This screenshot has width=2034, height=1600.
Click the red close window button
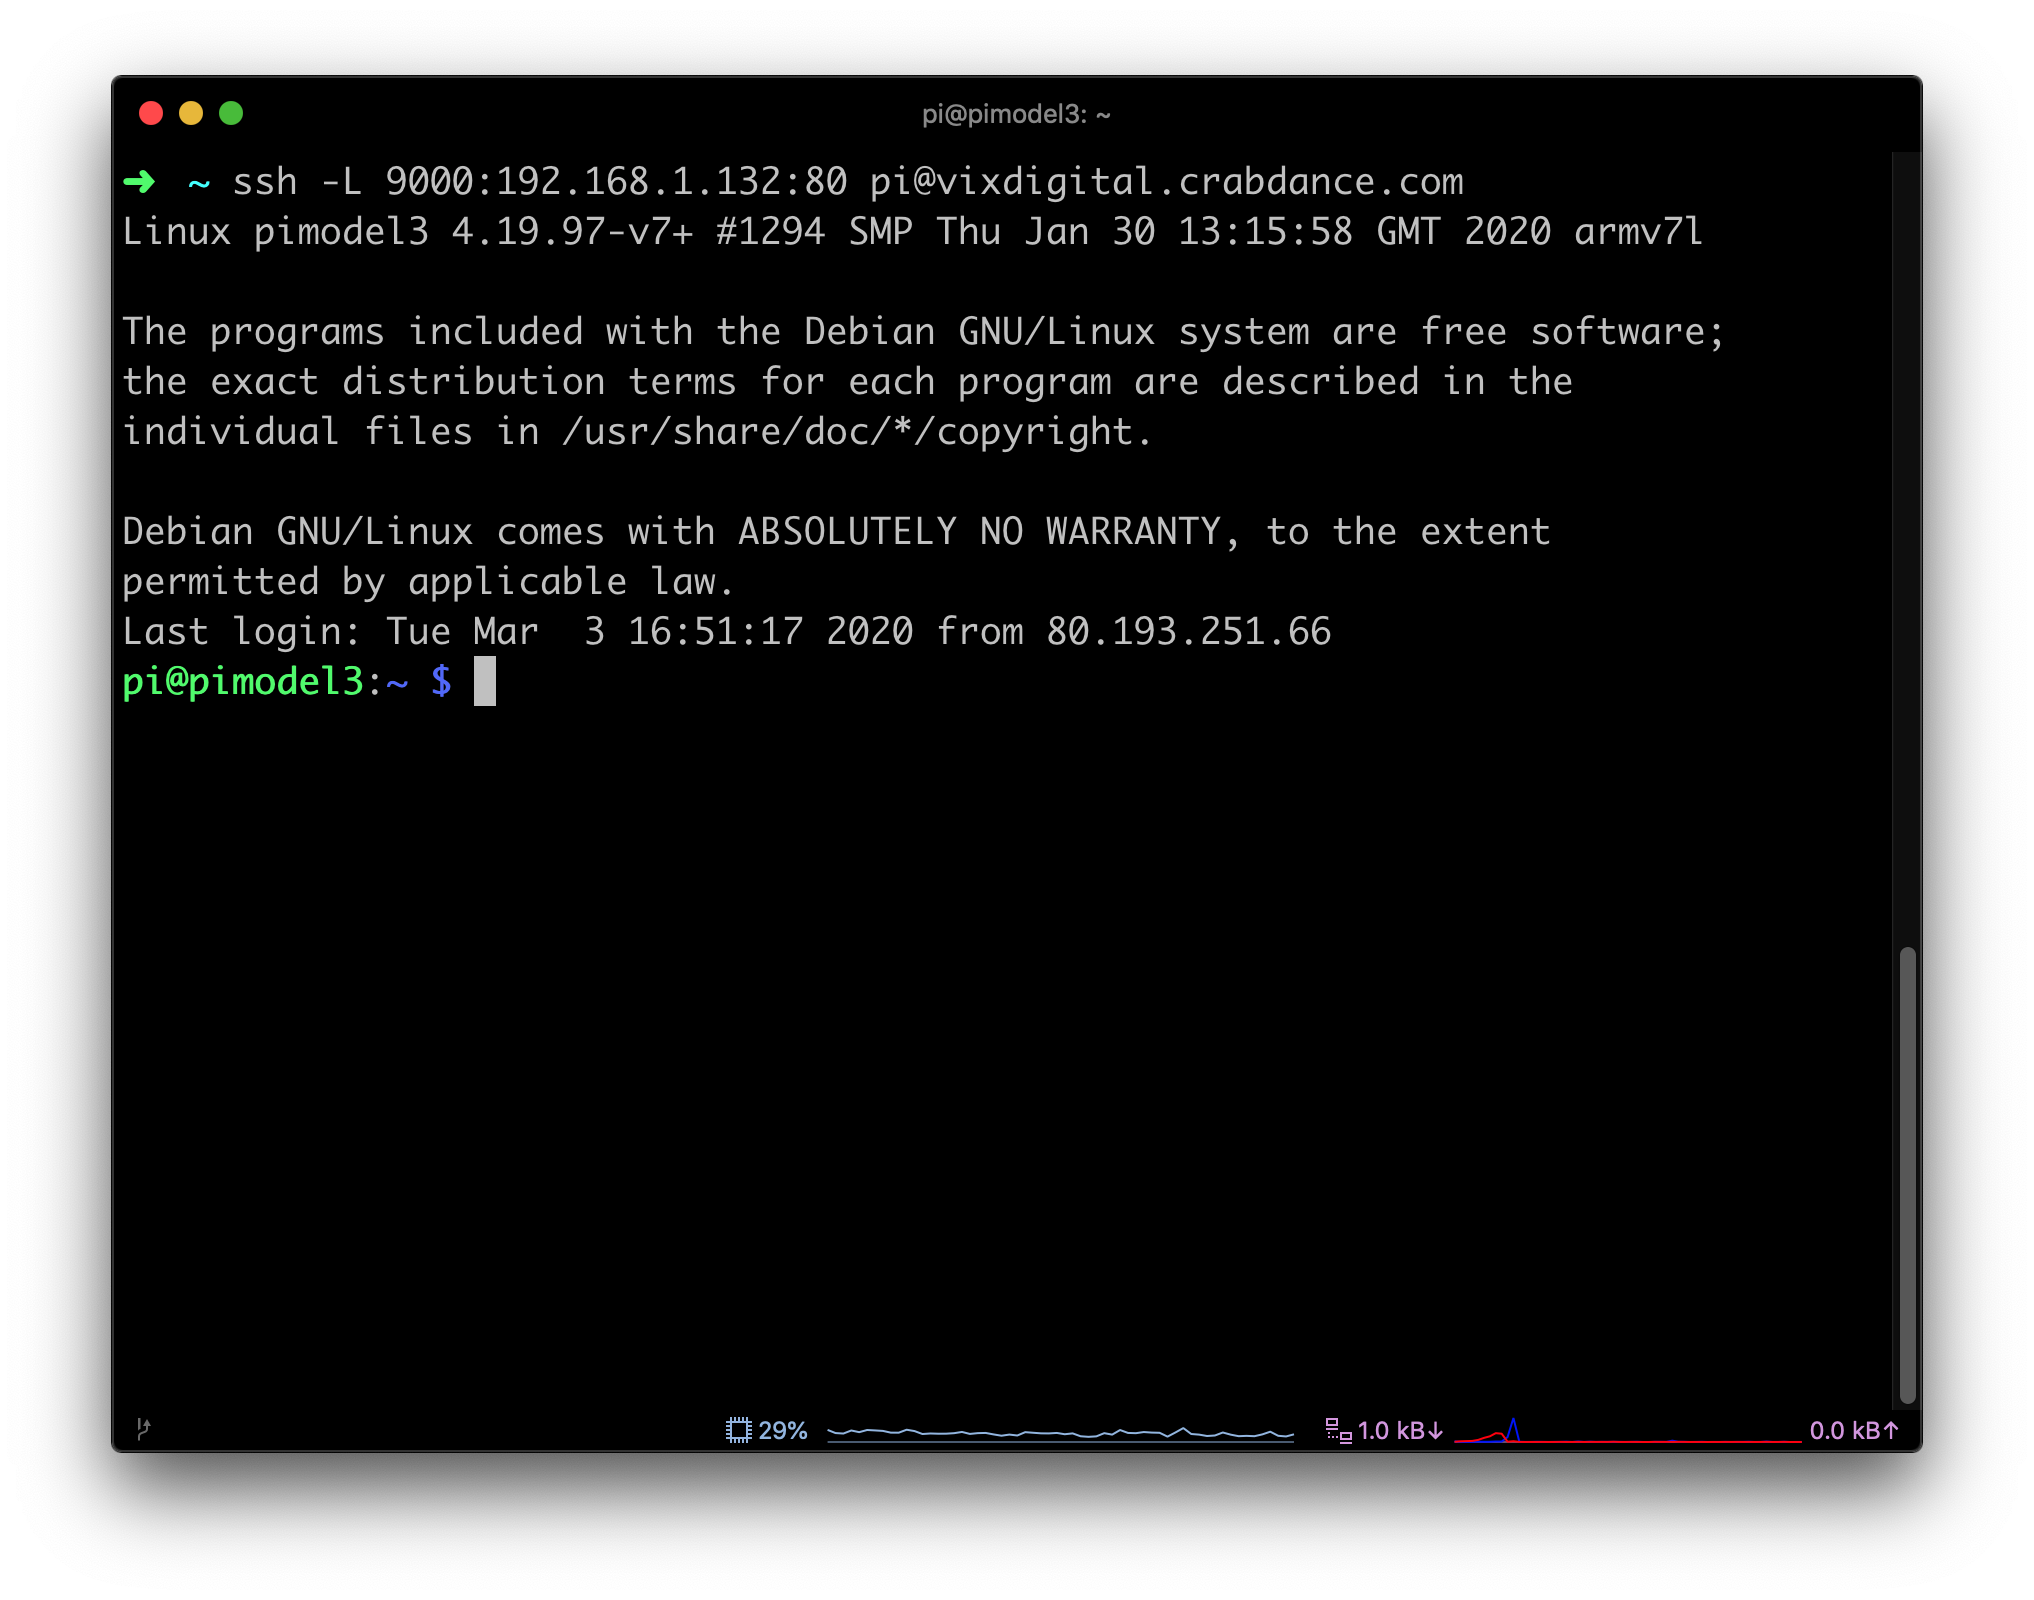click(x=151, y=113)
